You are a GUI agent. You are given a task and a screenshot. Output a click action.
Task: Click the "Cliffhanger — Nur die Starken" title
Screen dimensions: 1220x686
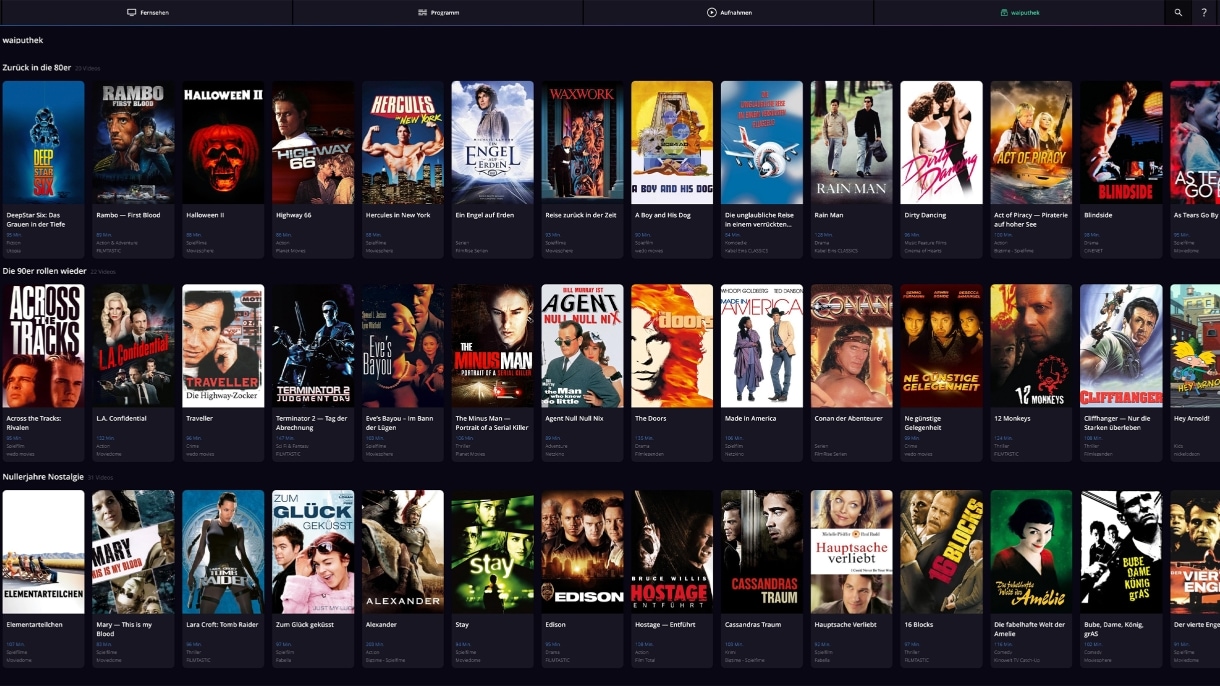coord(1117,423)
